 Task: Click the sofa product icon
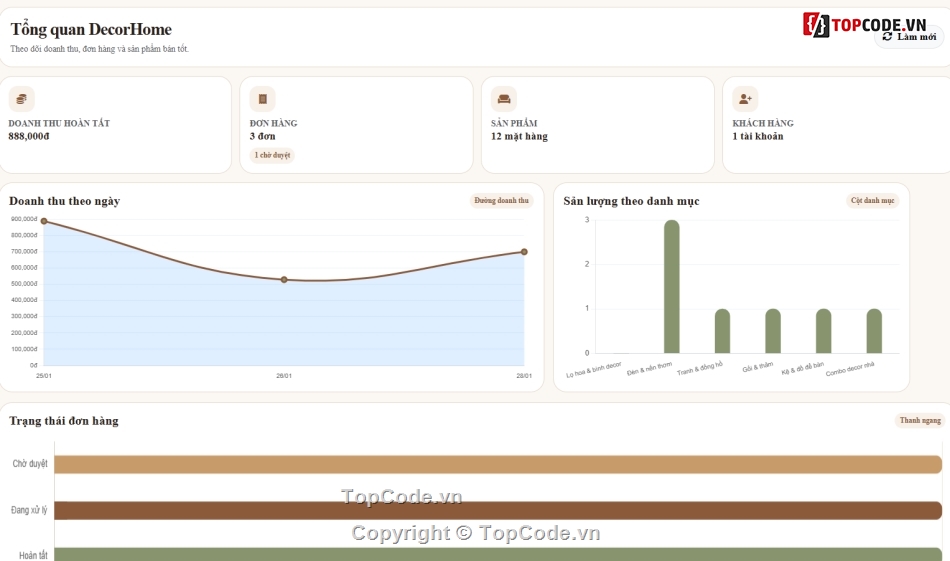point(503,99)
